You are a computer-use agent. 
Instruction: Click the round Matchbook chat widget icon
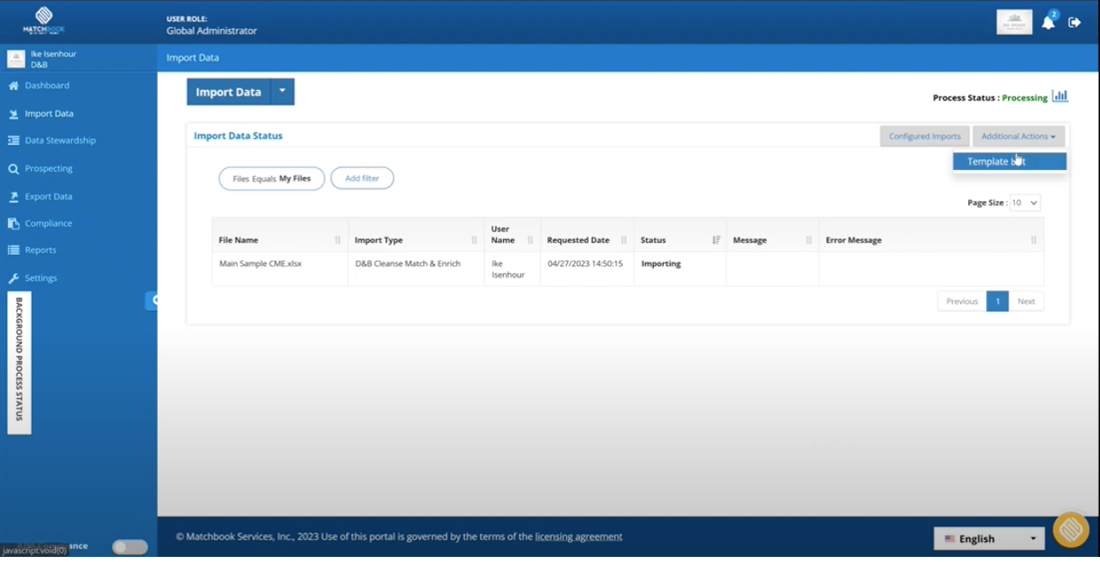pos(1071,530)
